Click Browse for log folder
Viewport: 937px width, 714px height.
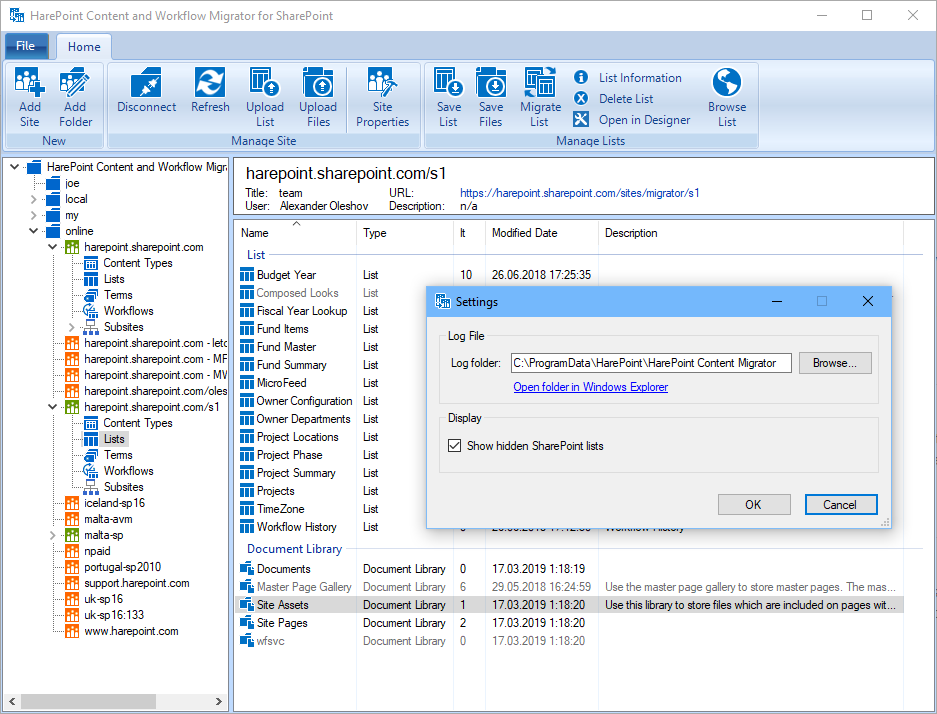point(835,363)
